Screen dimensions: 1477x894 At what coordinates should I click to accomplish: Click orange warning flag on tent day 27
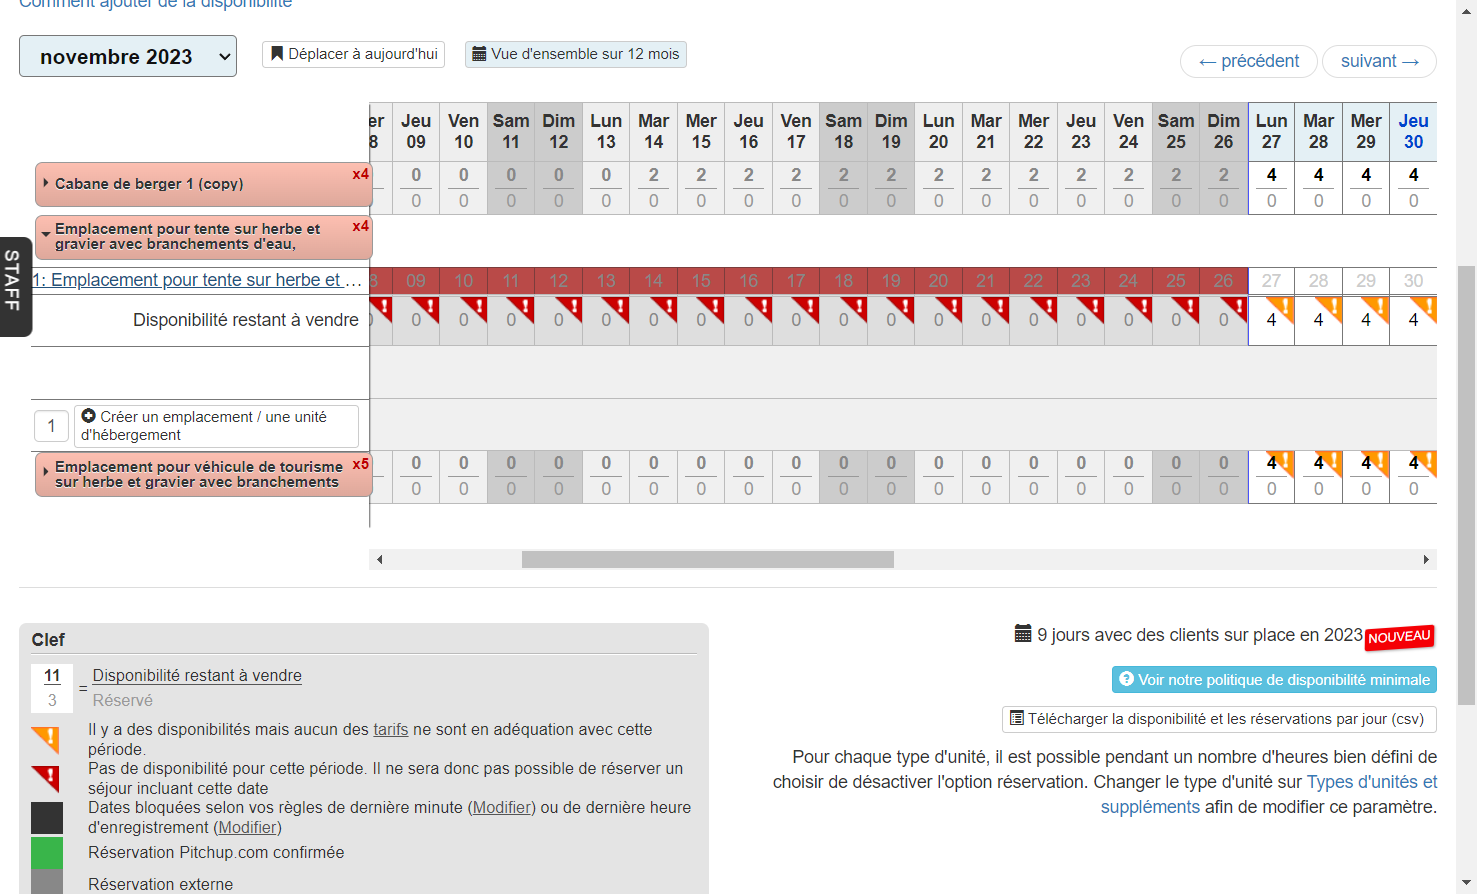point(1282,309)
